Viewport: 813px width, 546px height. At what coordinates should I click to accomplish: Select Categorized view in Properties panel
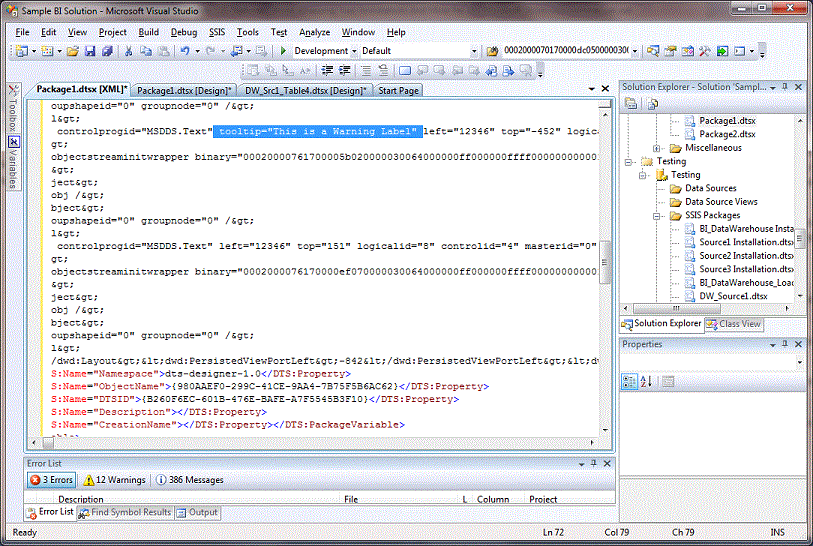point(630,381)
